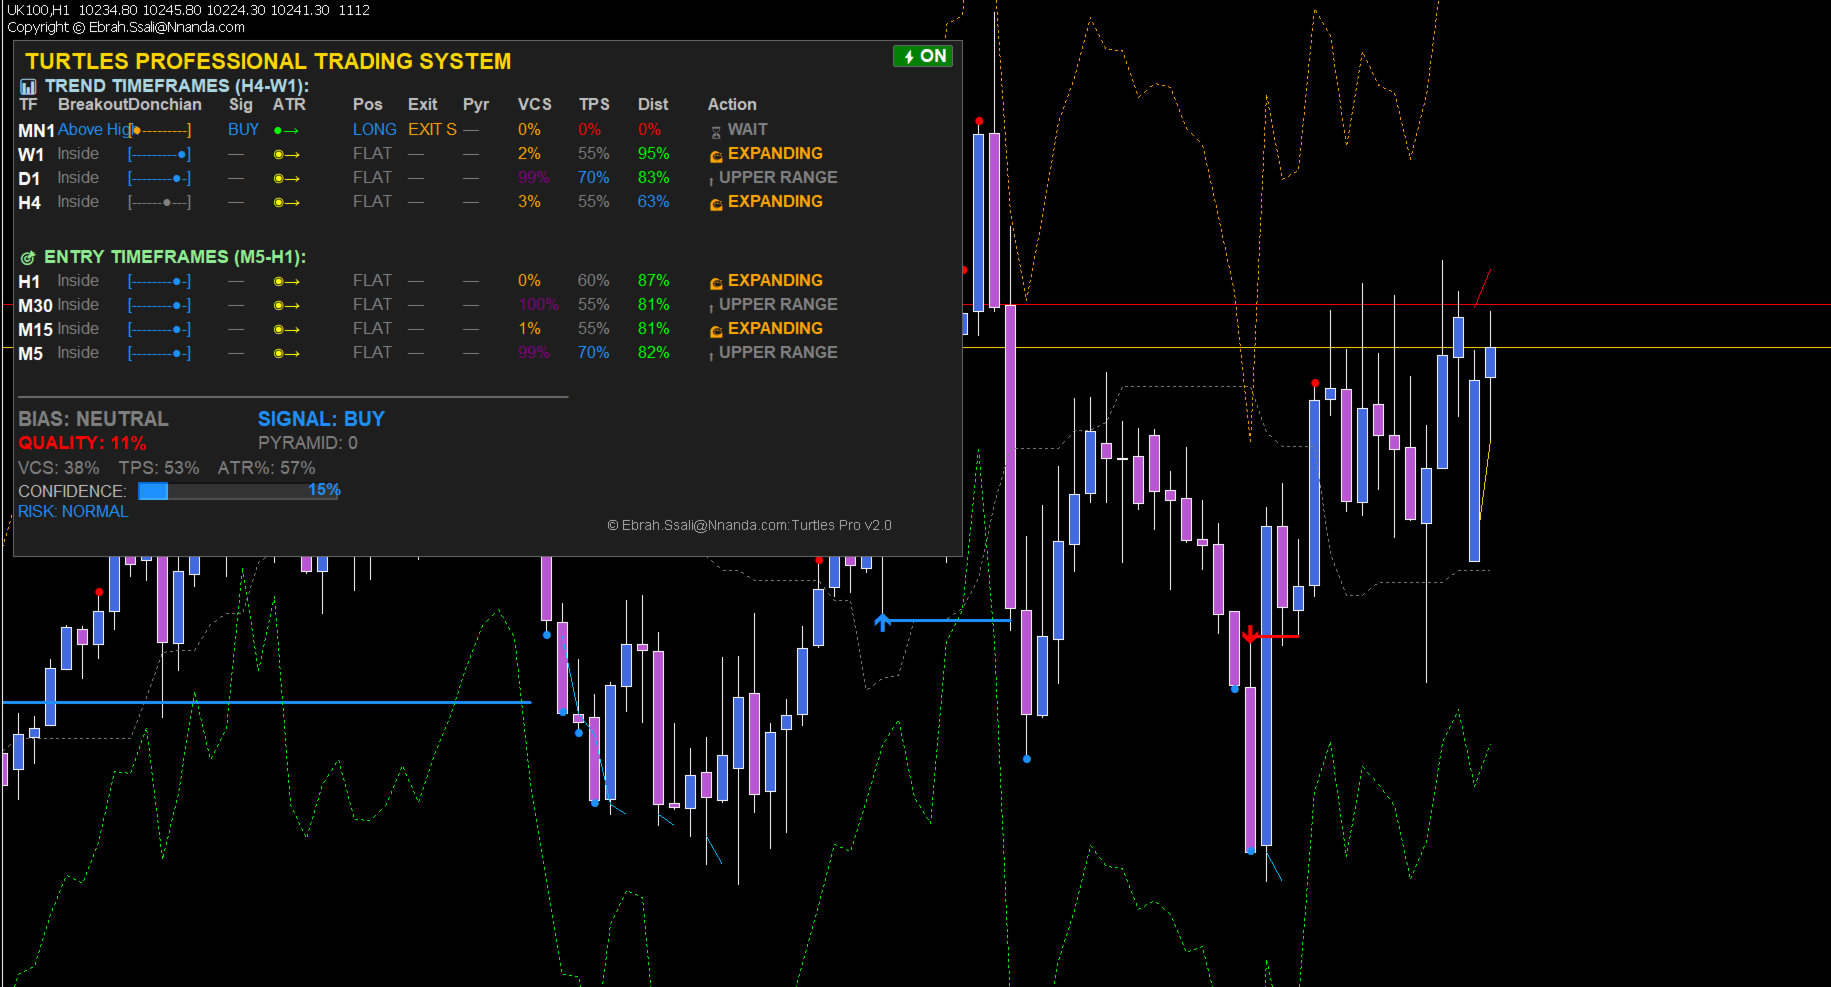Click the H1 row yellow ATR arrow
This screenshot has width=1831, height=987.
pyautogui.click(x=286, y=282)
